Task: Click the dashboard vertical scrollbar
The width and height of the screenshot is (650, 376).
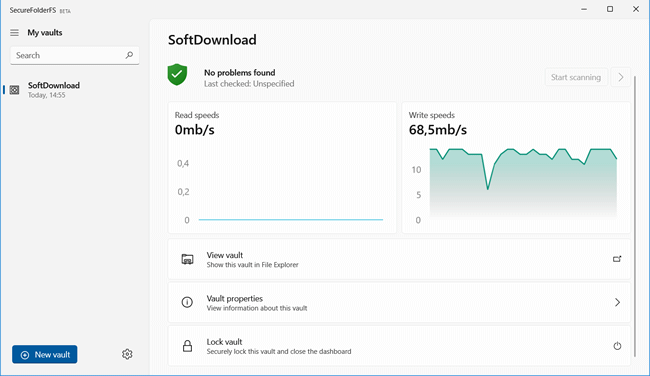Action: pyautogui.click(x=635, y=216)
